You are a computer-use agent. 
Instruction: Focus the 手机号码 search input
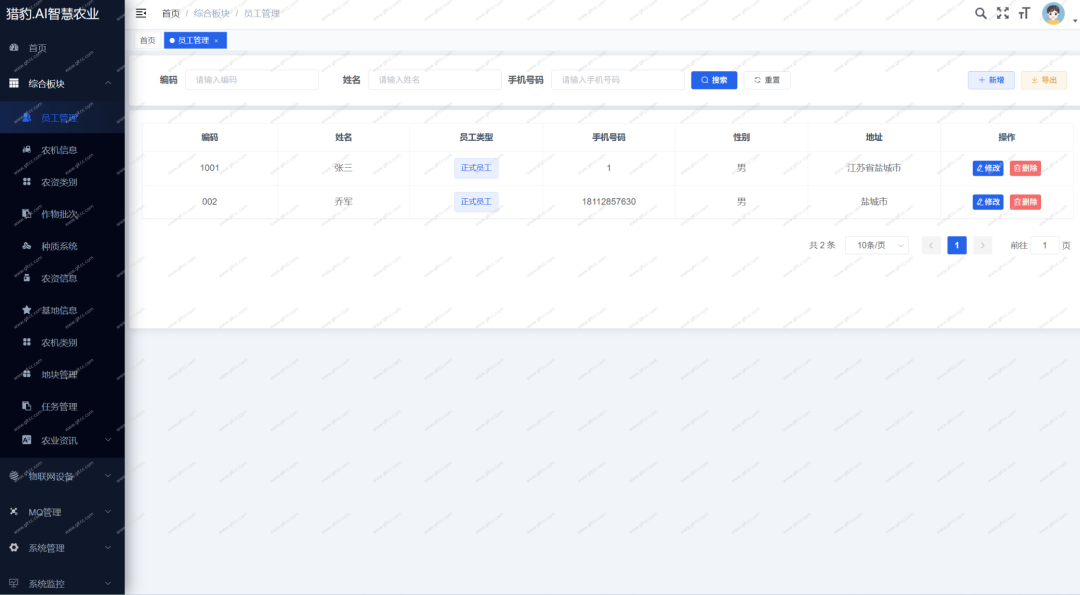(618, 80)
